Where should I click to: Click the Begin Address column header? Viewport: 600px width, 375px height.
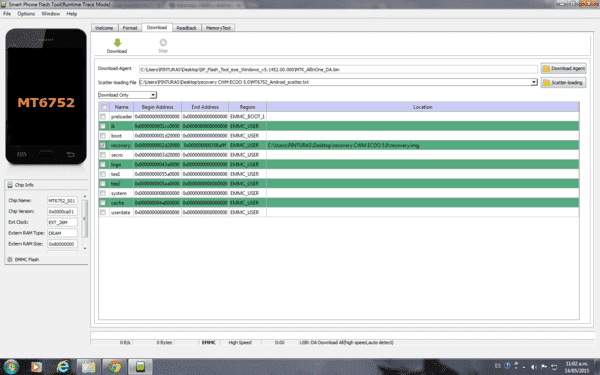click(x=157, y=107)
